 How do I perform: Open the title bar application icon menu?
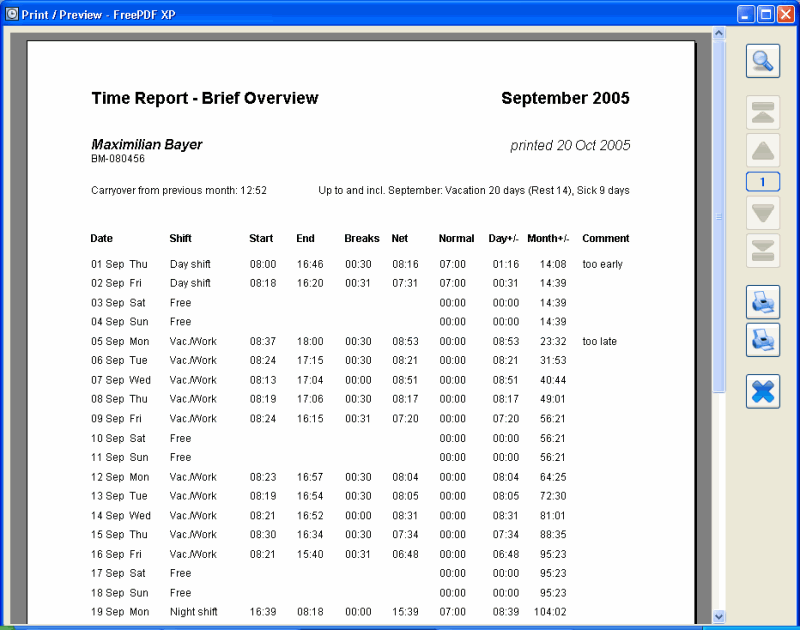click(11, 14)
